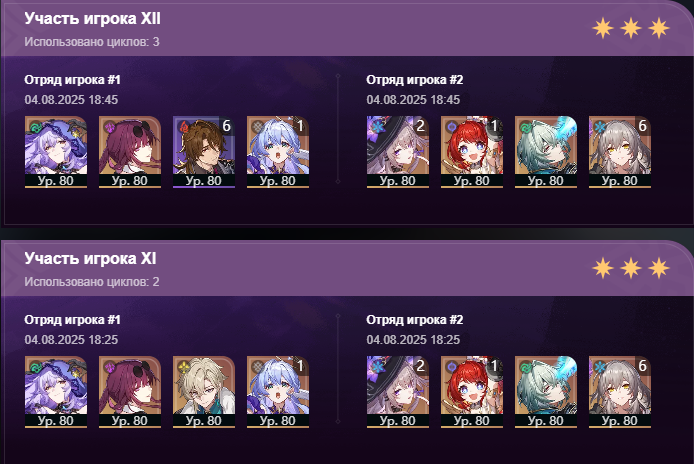
Task: Select the brown-haired character marked 6
Action: click(204, 152)
